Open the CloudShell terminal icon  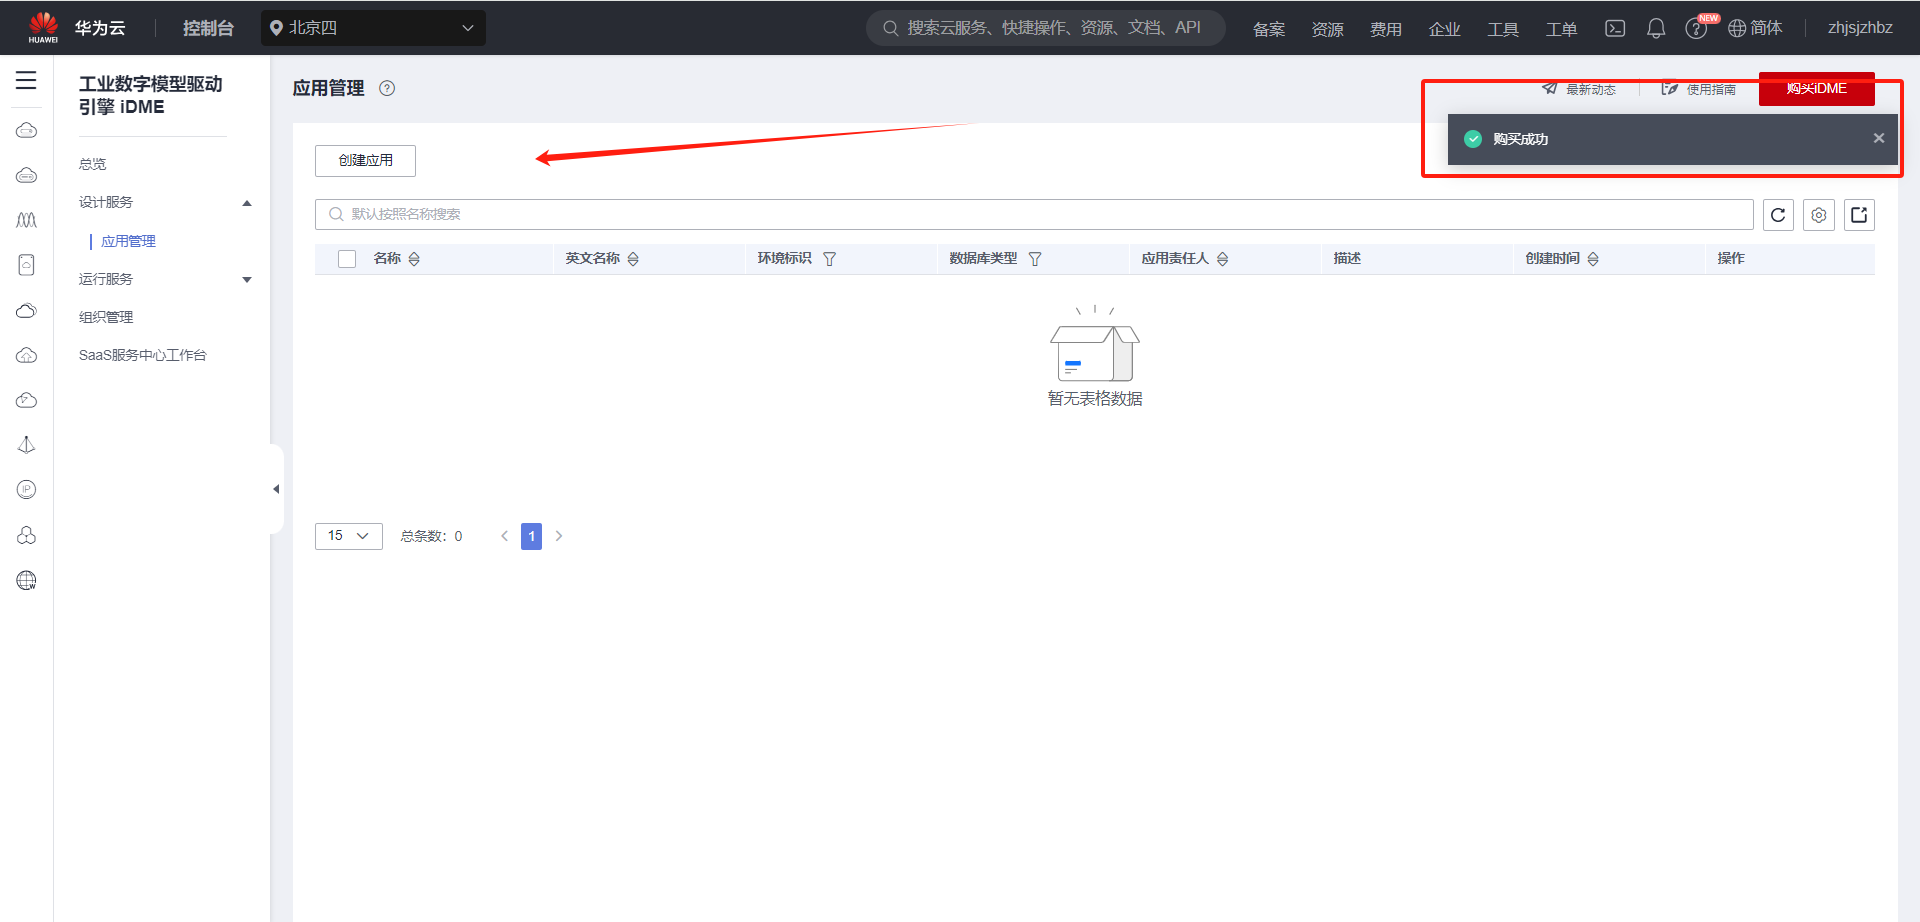coord(1615,28)
